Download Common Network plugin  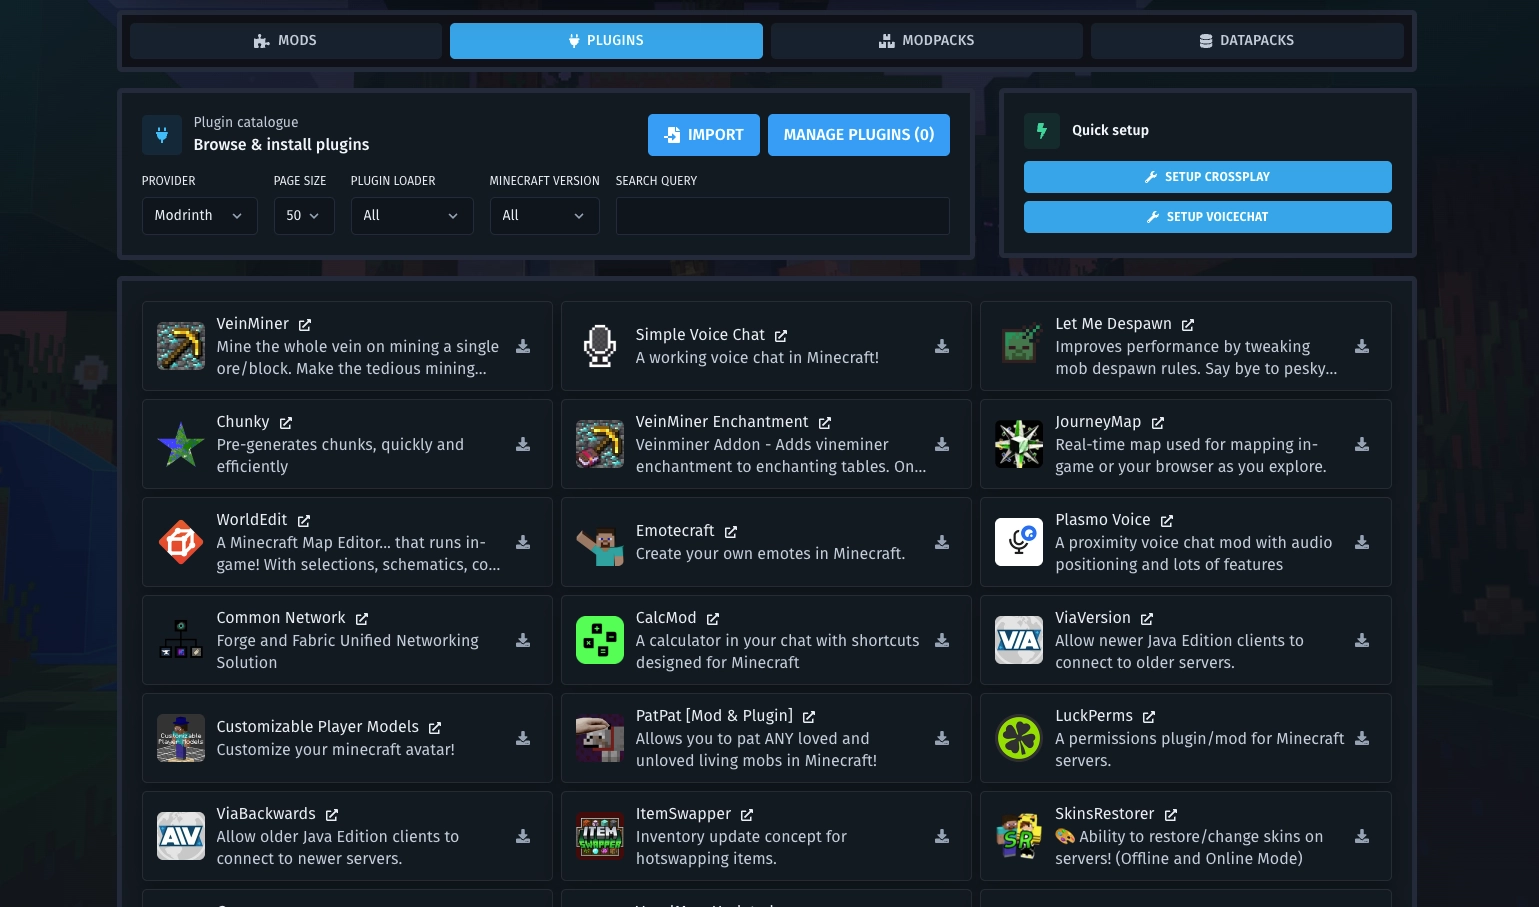[x=523, y=640]
